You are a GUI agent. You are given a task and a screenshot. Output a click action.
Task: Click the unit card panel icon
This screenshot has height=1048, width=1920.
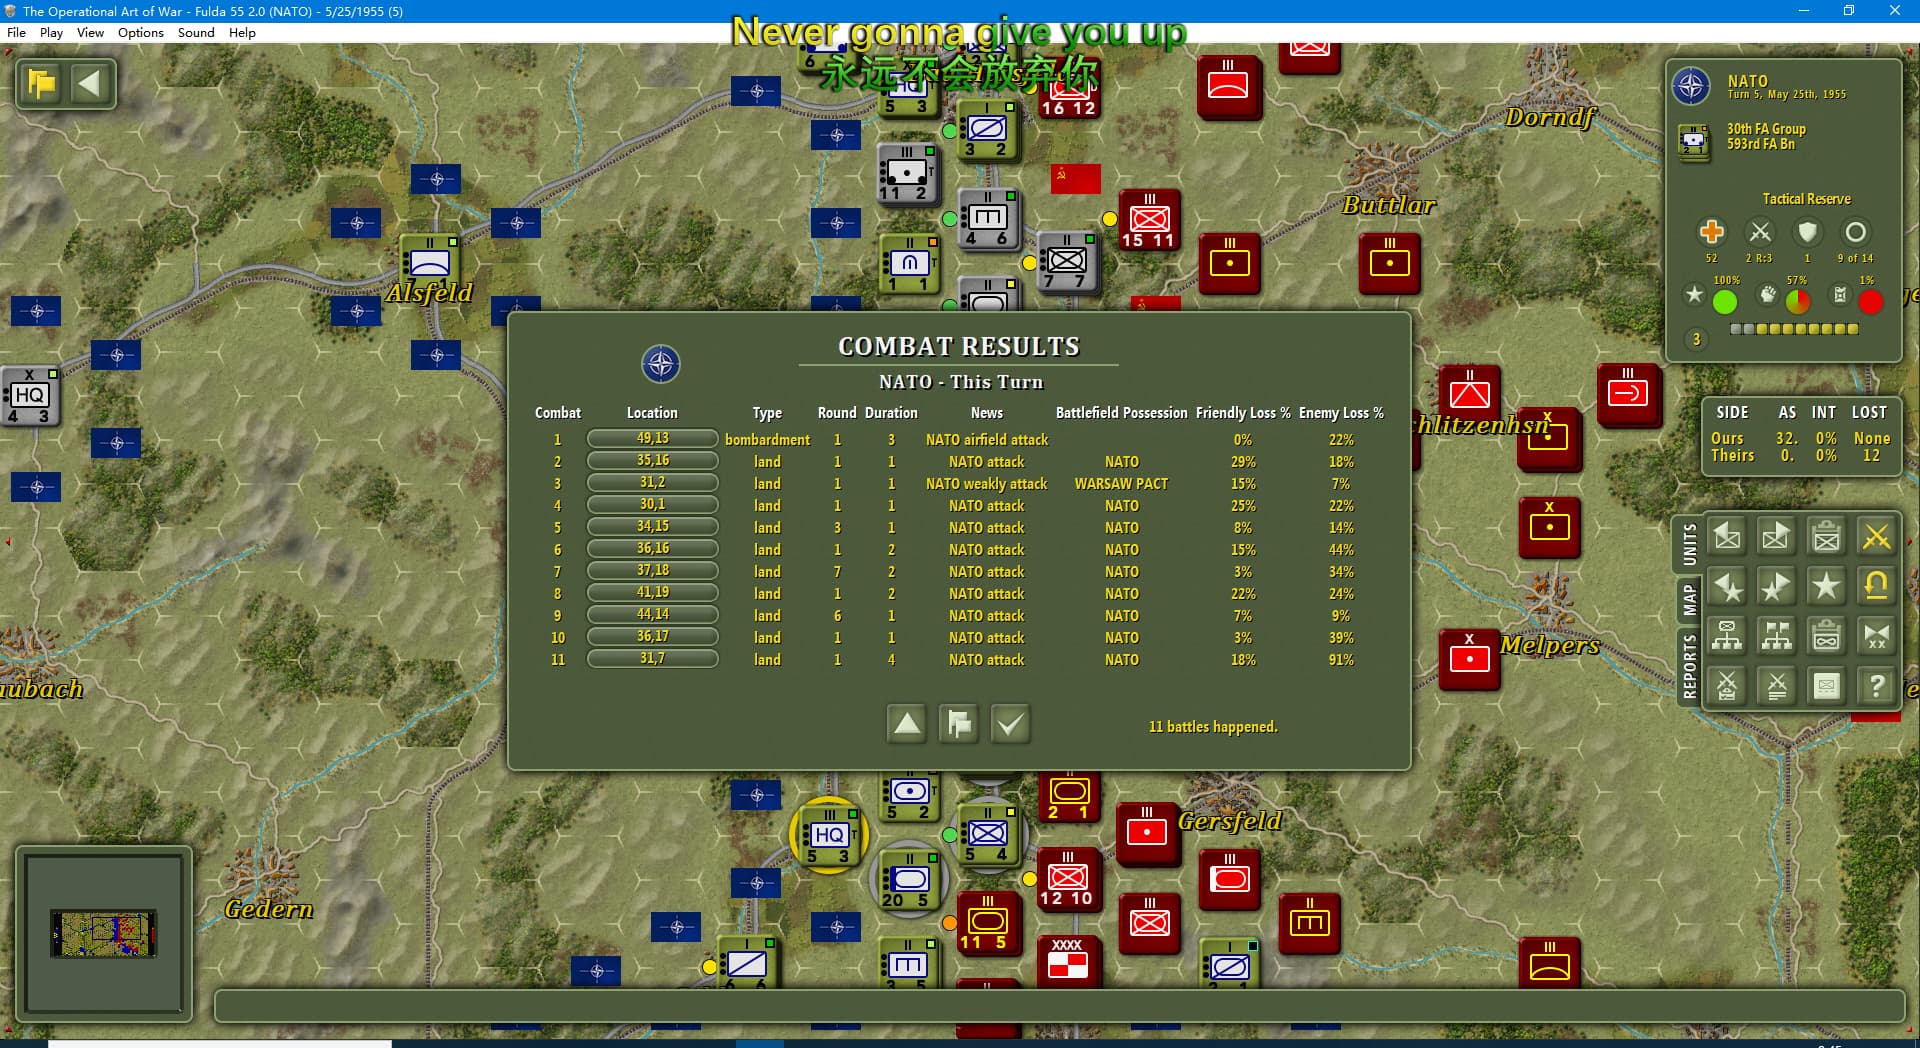pos(1827,686)
